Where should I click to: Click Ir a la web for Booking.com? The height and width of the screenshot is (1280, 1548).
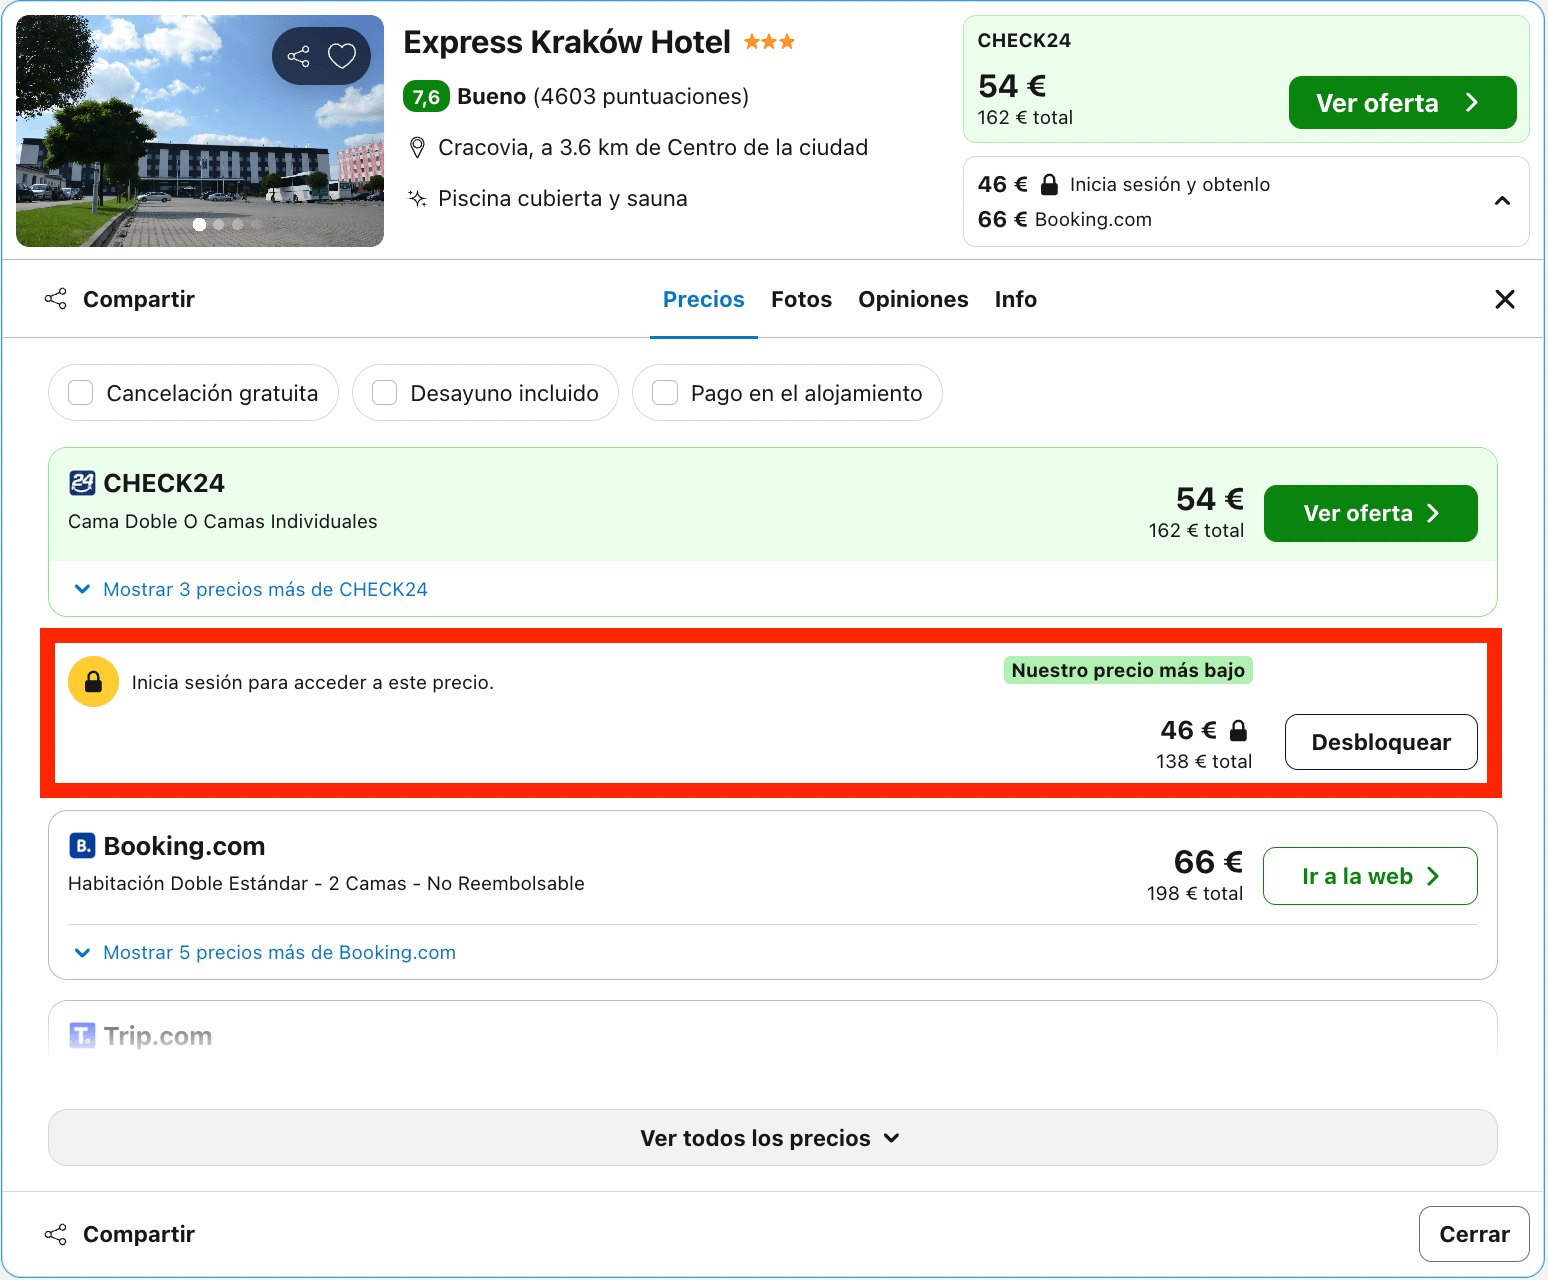[x=1370, y=876]
